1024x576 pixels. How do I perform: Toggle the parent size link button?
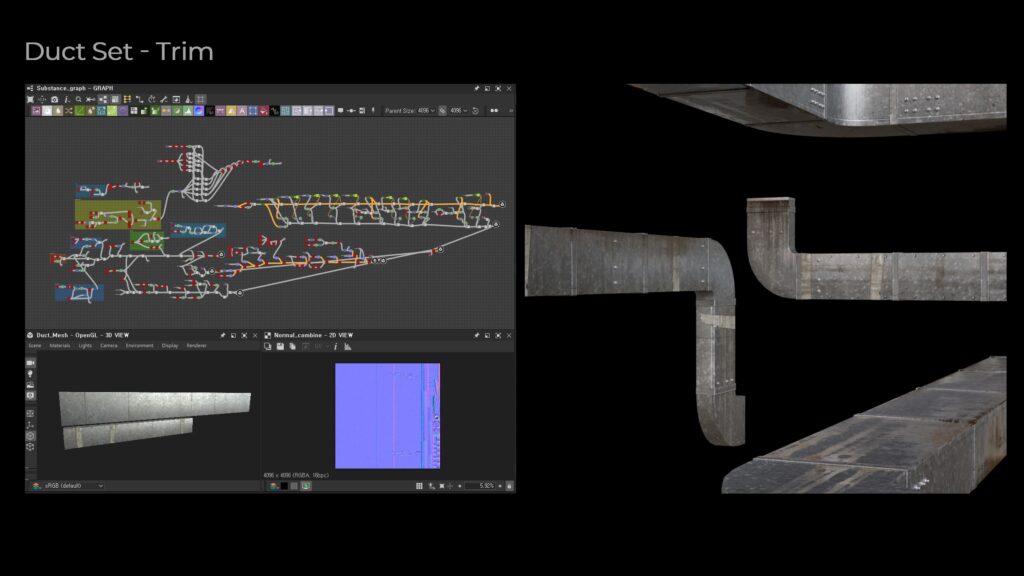pos(443,110)
